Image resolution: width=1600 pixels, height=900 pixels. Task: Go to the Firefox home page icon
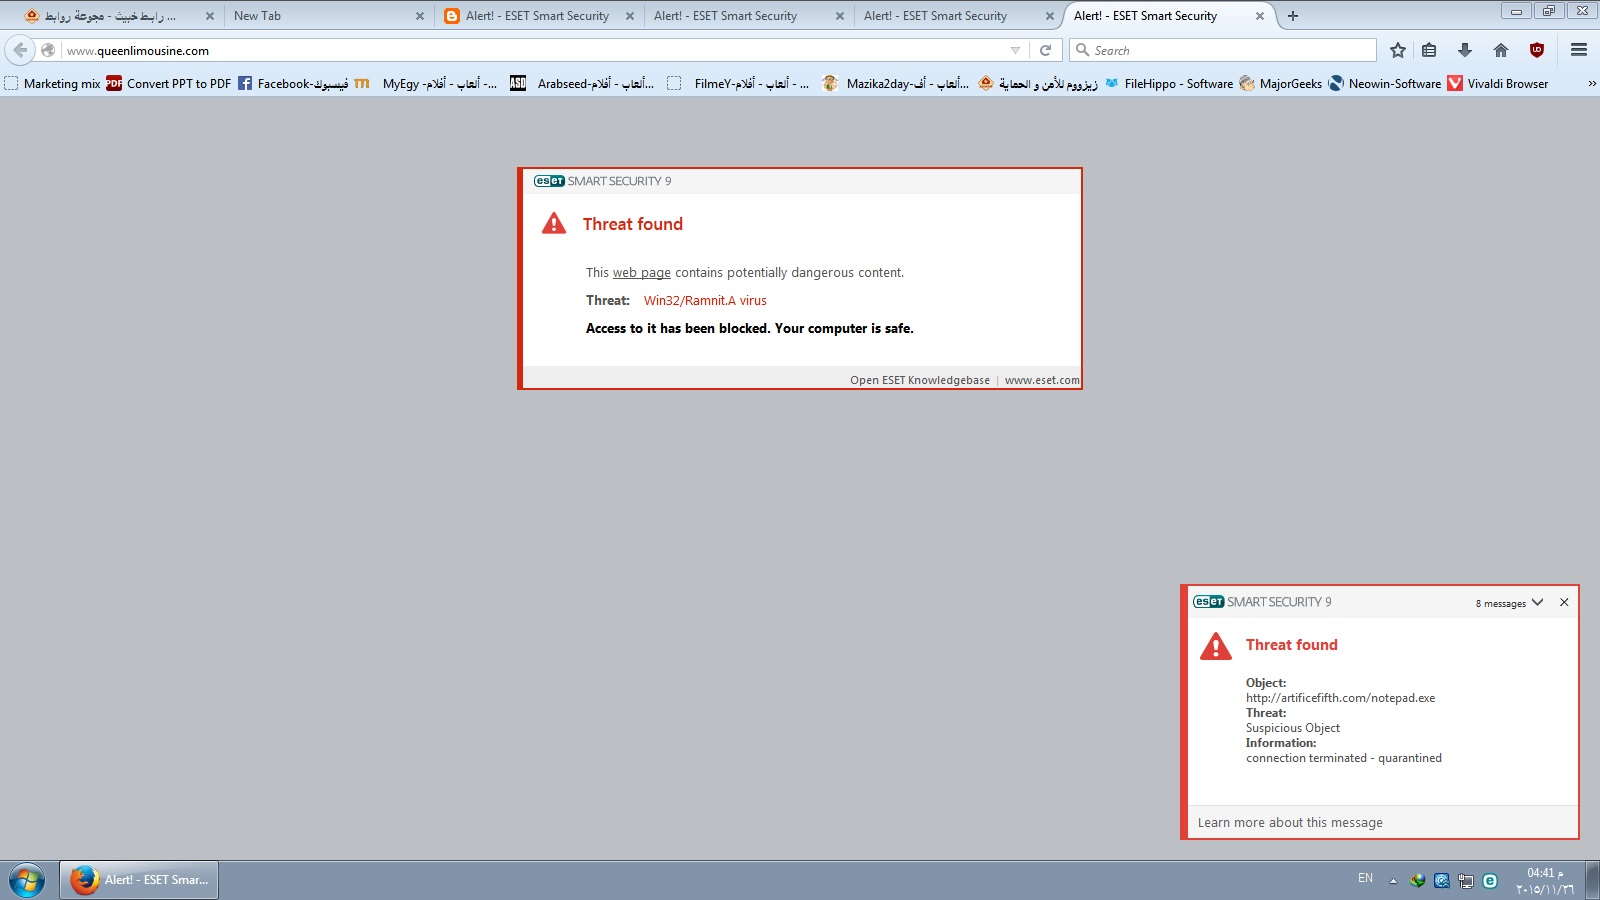[1501, 50]
